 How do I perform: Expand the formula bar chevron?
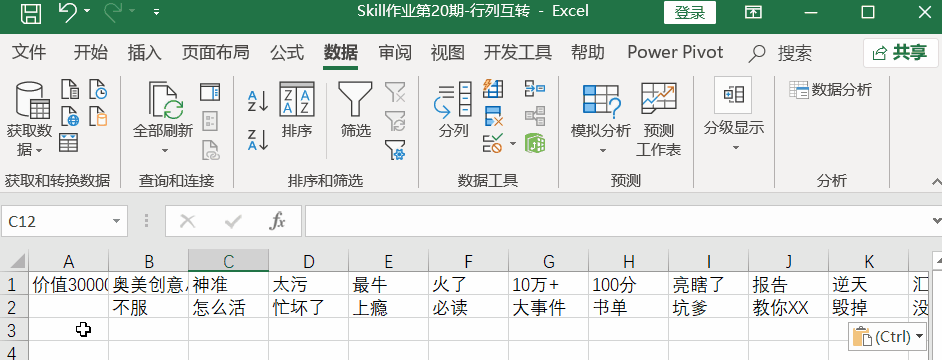[936, 222]
